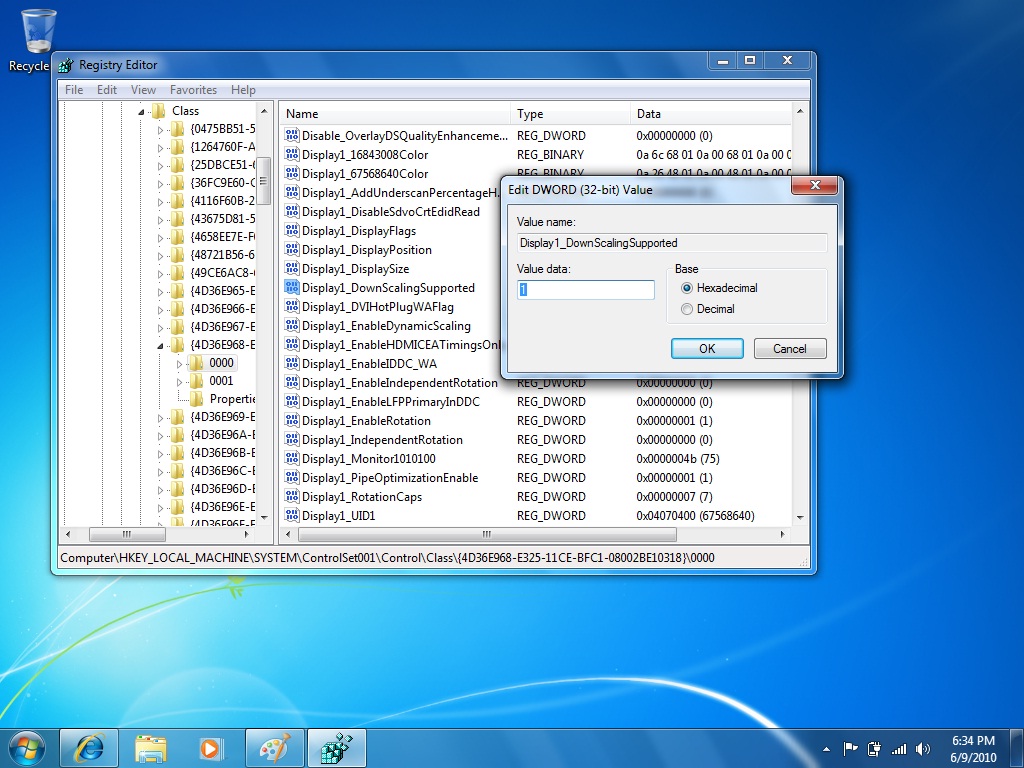The height and width of the screenshot is (768, 1024).
Task: Click the Display1_AddUnderscanPercentageH value icon
Action: (292, 193)
